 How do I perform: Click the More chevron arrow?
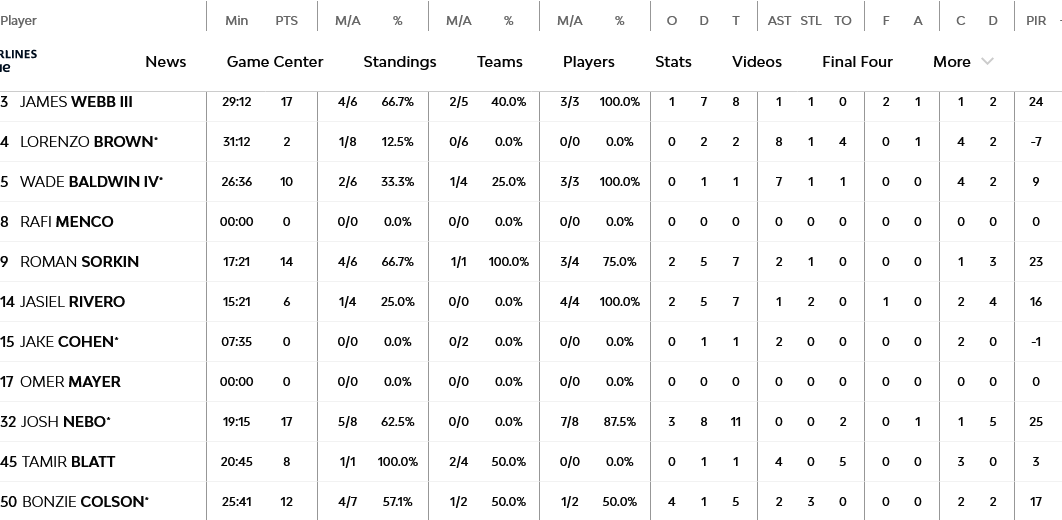[x=988, y=62]
